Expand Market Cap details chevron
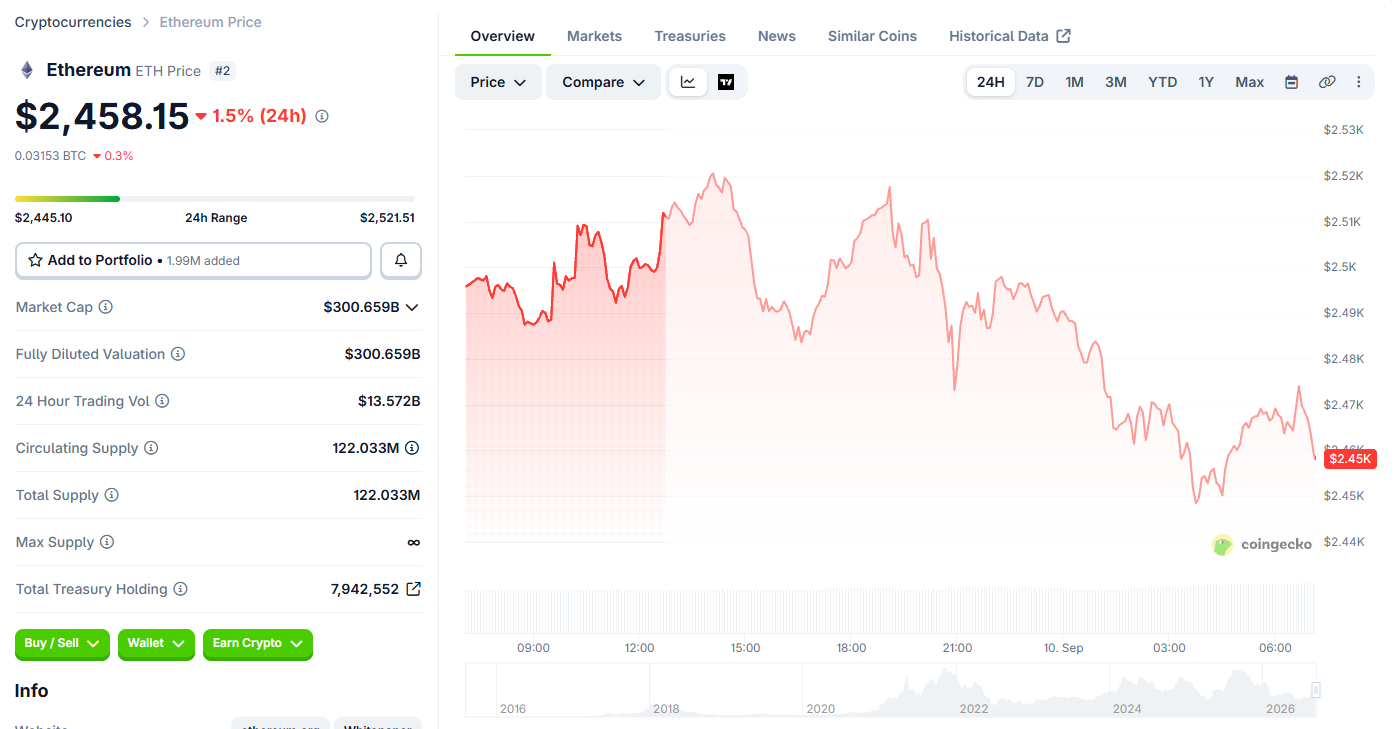This screenshot has height=729, width=1396. coord(412,307)
